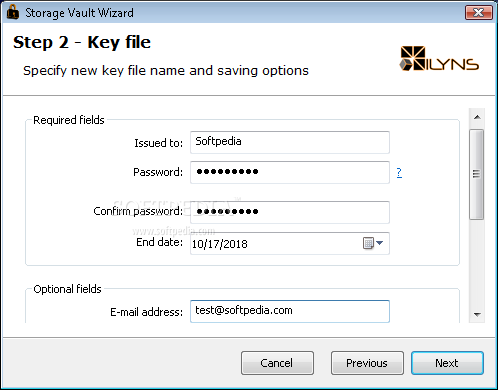Click into the Confirm password field
The height and width of the screenshot is (390, 498).
pos(290,212)
